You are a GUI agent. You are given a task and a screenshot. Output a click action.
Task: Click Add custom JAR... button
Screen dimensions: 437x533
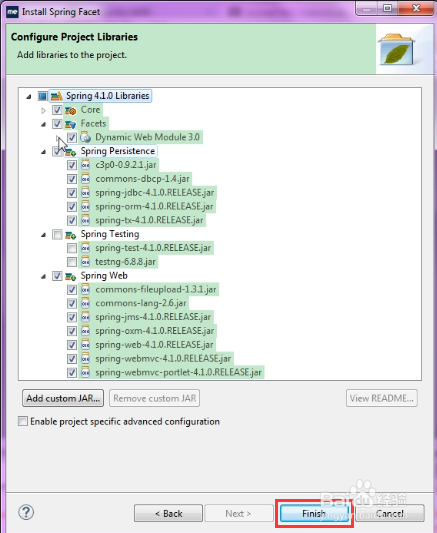63,398
